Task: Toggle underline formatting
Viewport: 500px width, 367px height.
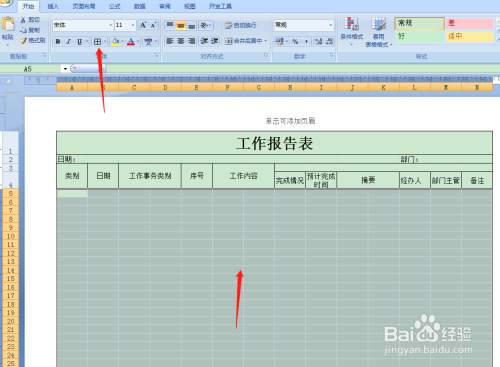Action: [x=79, y=42]
